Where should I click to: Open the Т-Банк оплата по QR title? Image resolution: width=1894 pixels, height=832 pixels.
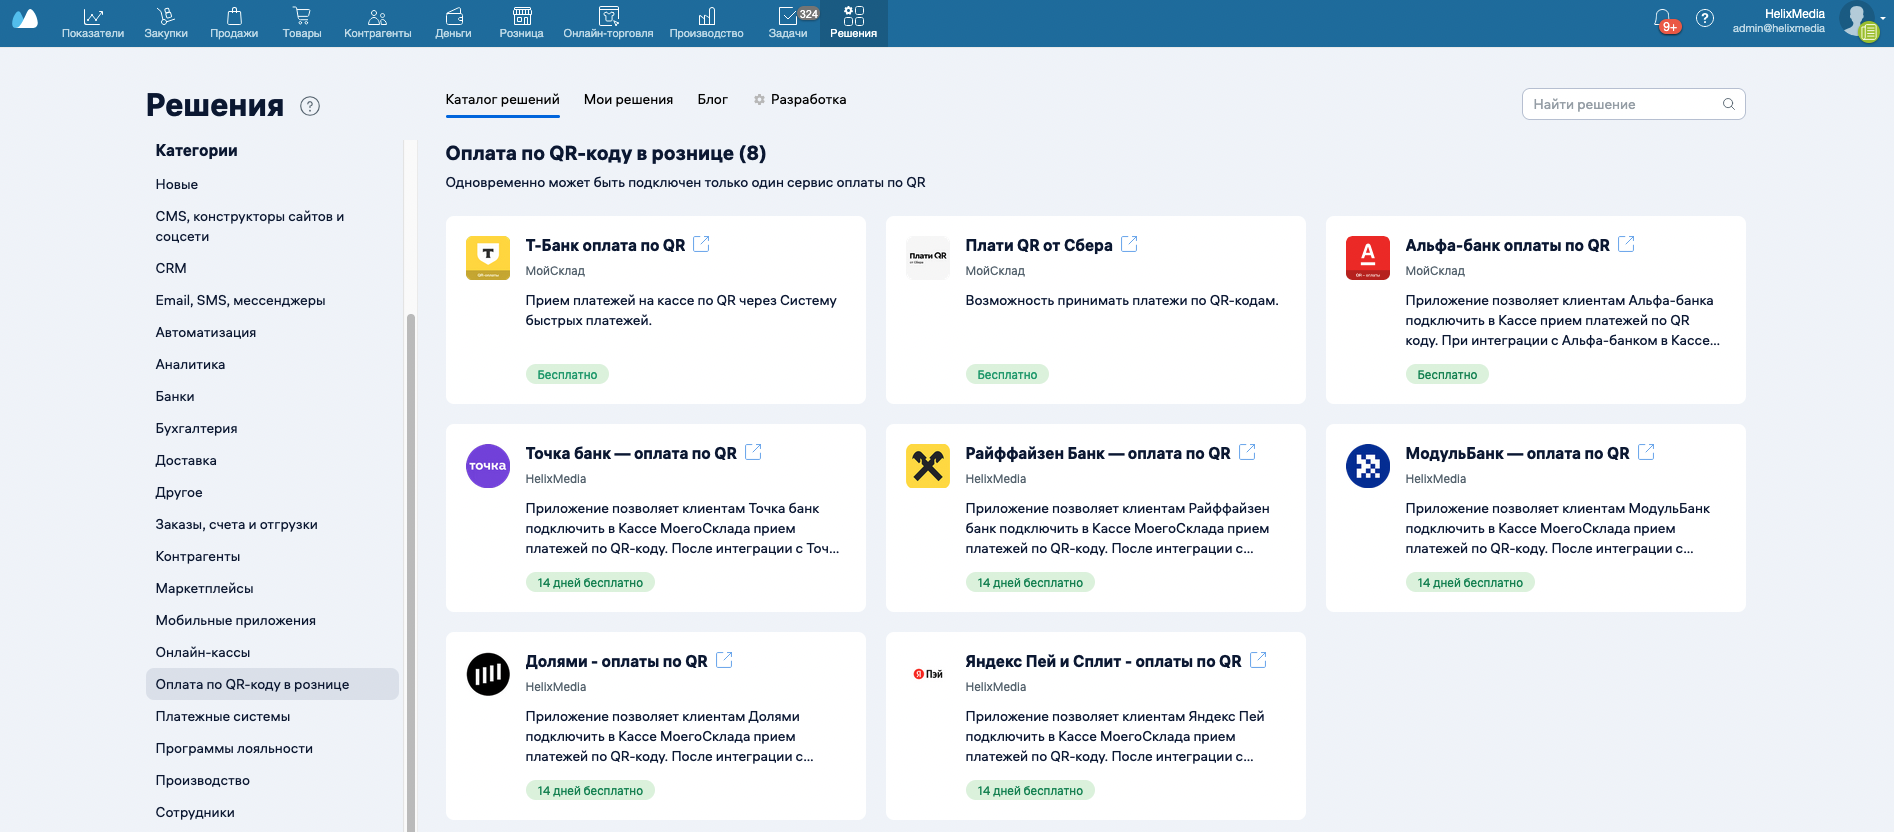pyautogui.click(x=605, y=245)
